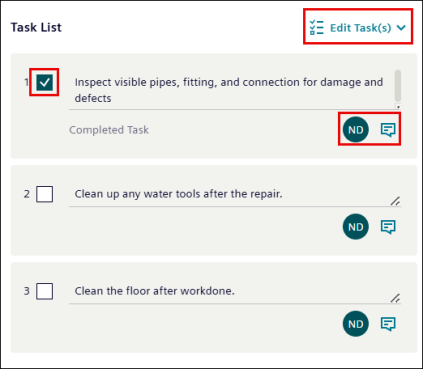The image size is (423, 369).
Task: Click the Edit Task(s) label
Action: click(361, 28)
